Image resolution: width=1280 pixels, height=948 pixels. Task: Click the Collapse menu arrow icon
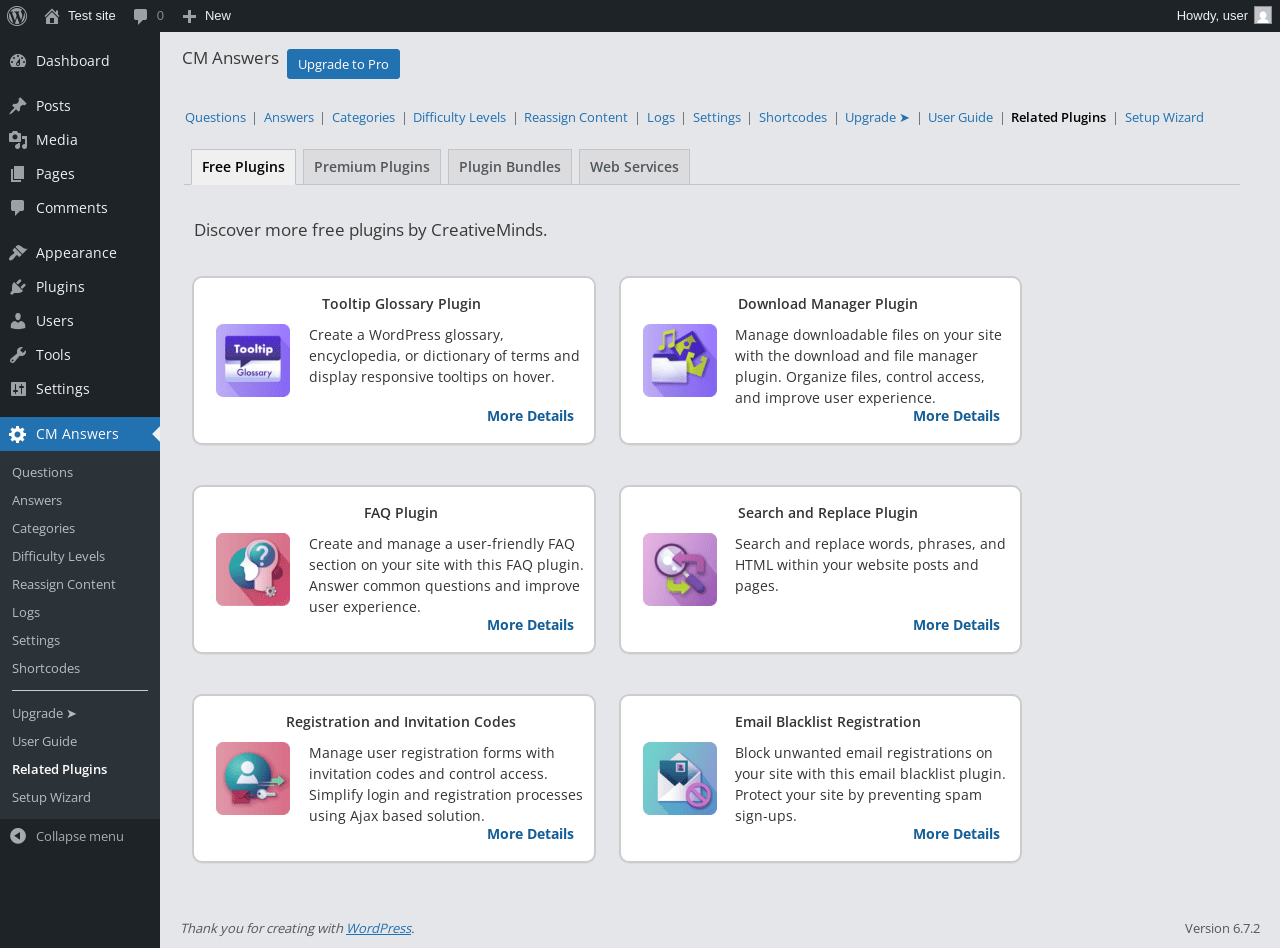click(18, 836)
